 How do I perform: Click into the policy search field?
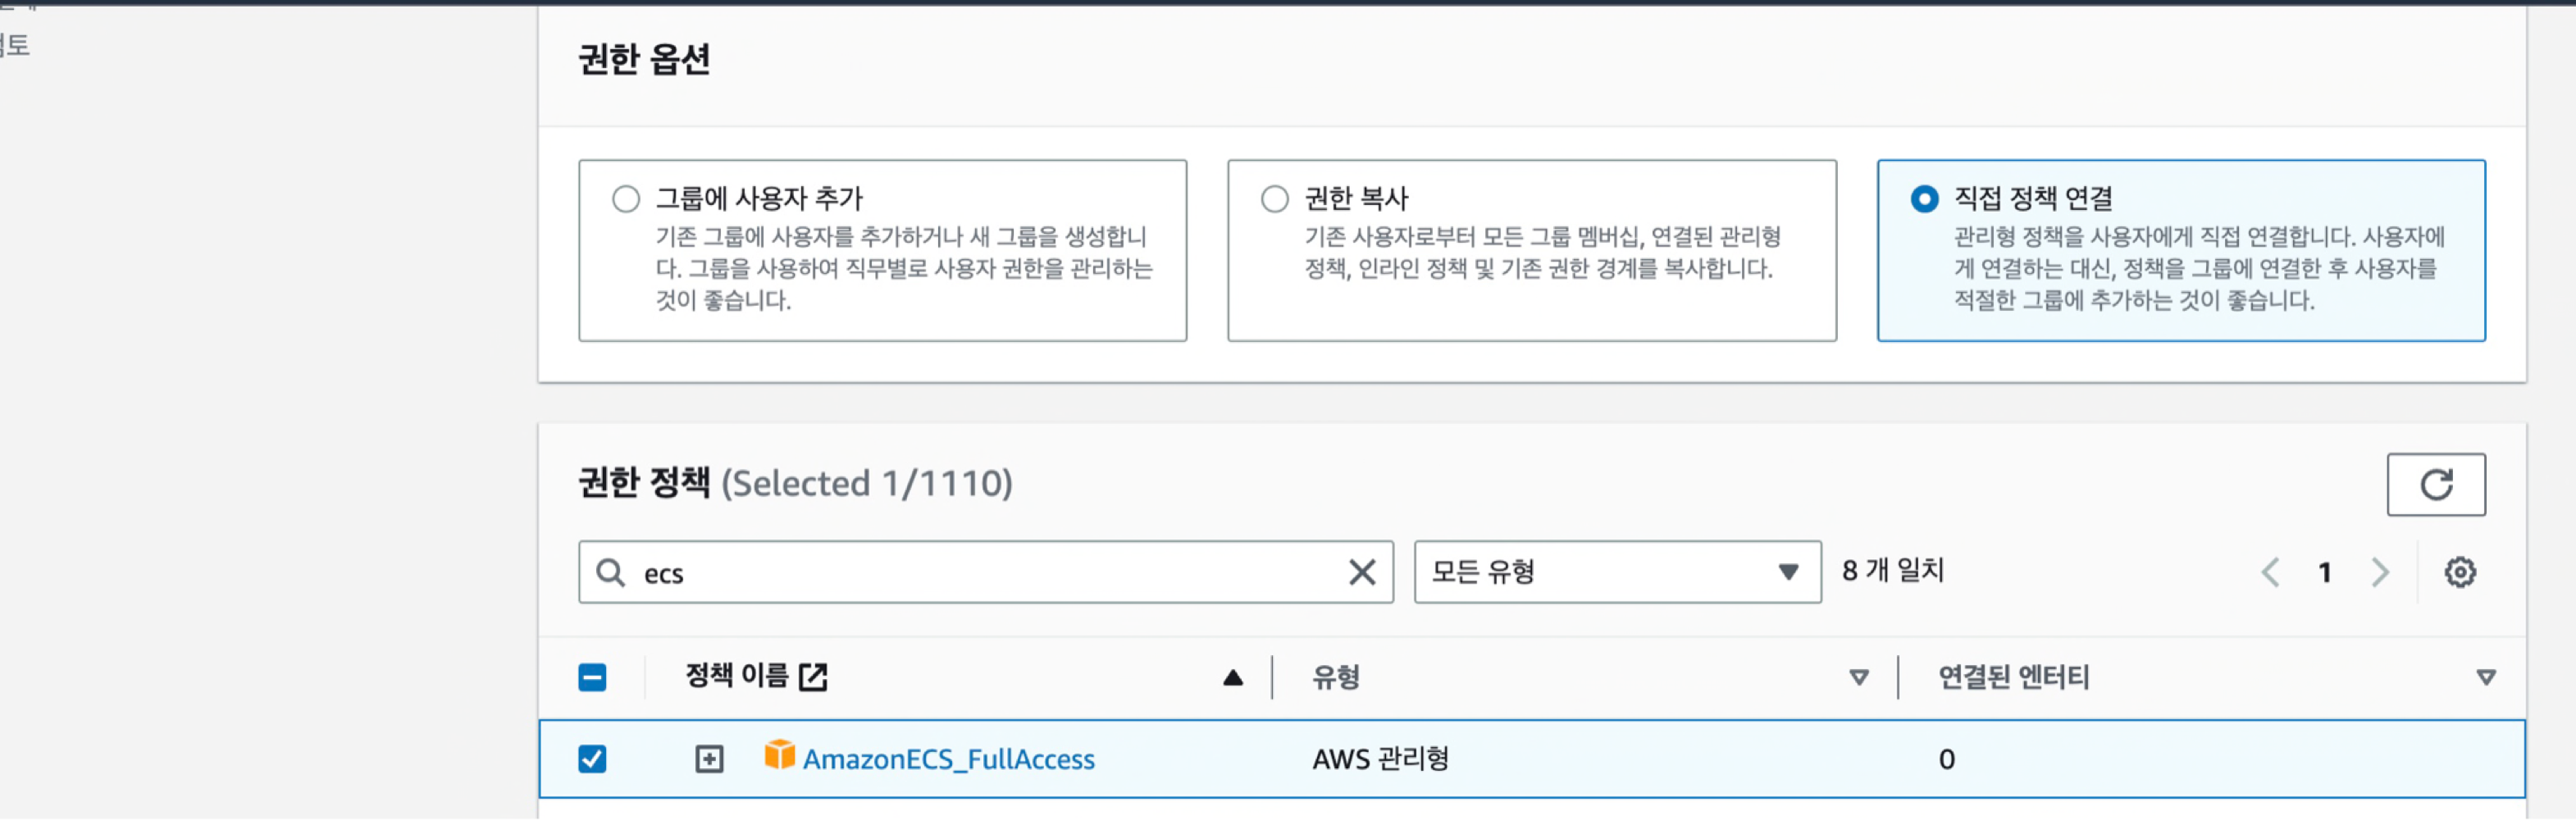[x=985, y=573]
